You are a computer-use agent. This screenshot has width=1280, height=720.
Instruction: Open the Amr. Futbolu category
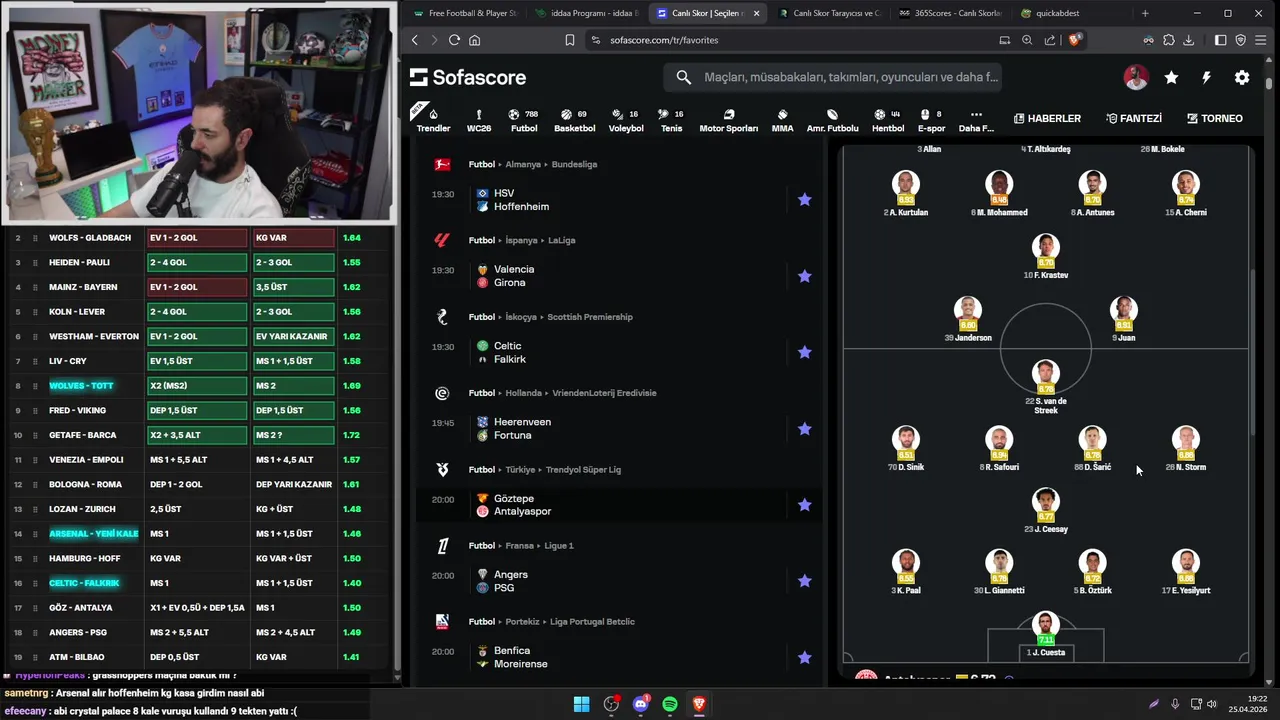click(x=832, y=120)
